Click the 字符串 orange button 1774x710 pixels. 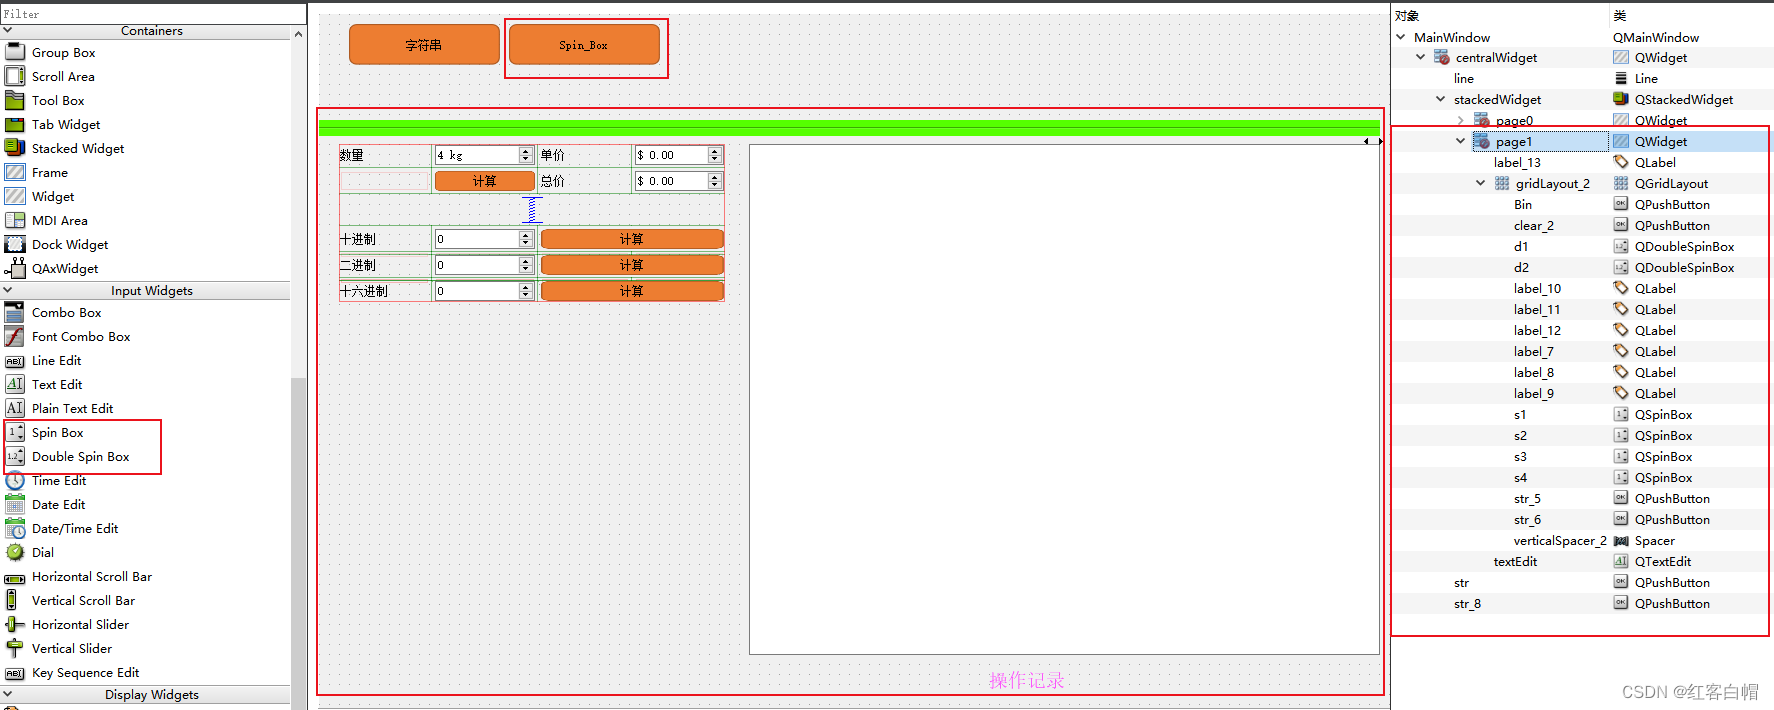[x=424, y=45]
